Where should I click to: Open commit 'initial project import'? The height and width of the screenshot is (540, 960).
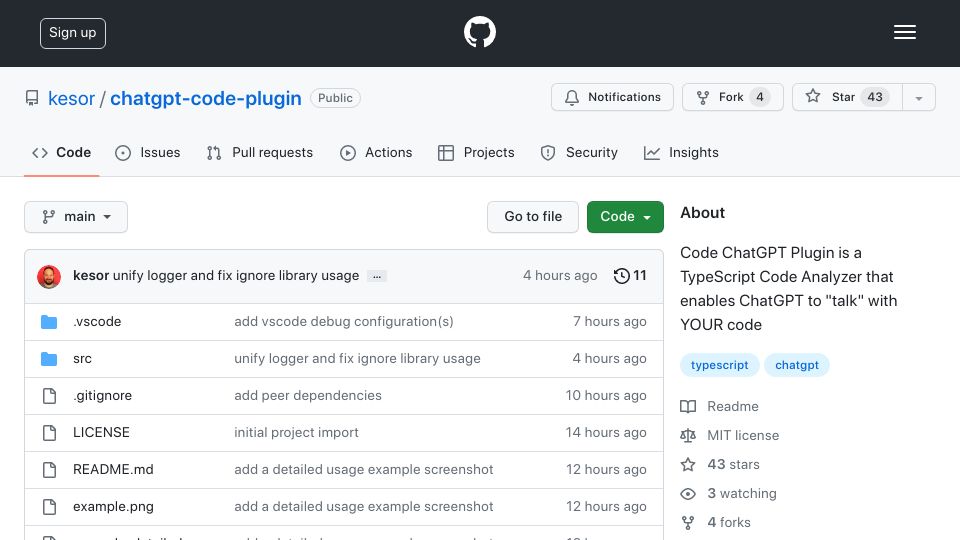296,432
